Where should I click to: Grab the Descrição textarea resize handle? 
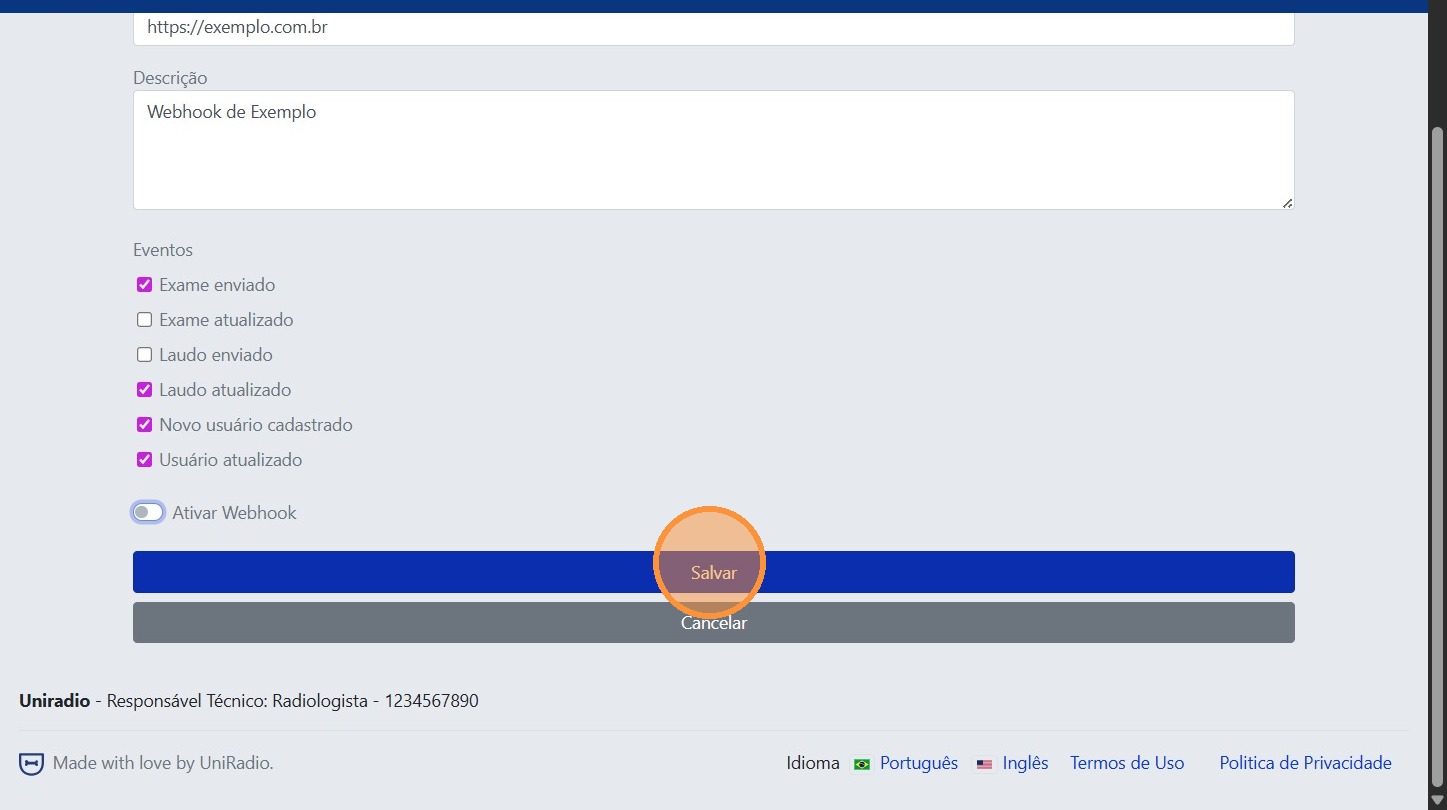point(1287,203)
